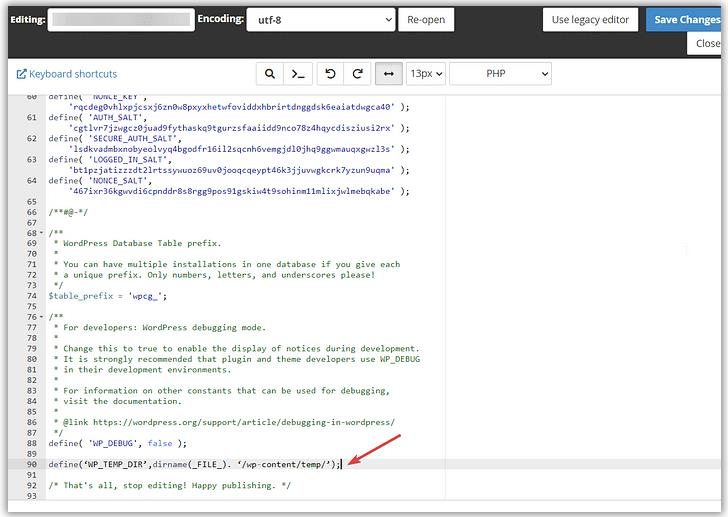Click Use legacy editor button
Viewport: 728px width, 517px height.
(x=590, y=20)
